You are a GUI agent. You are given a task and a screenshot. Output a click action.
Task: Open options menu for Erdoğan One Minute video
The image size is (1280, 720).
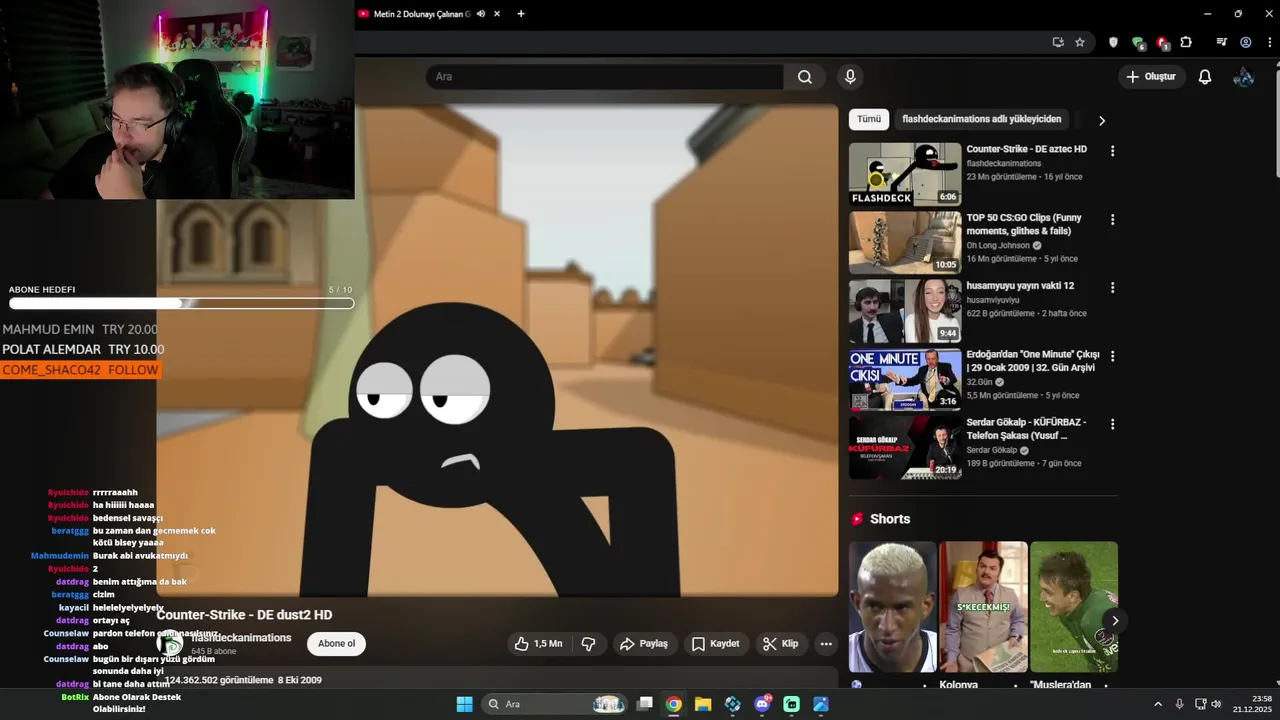[1112, 356]
